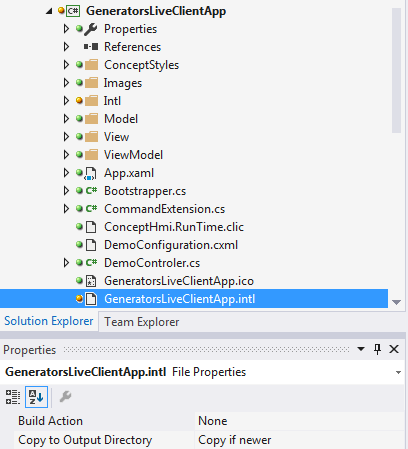Click the Build Action value field None
This screenshot has width=408, height=449.
click(299, 421)
